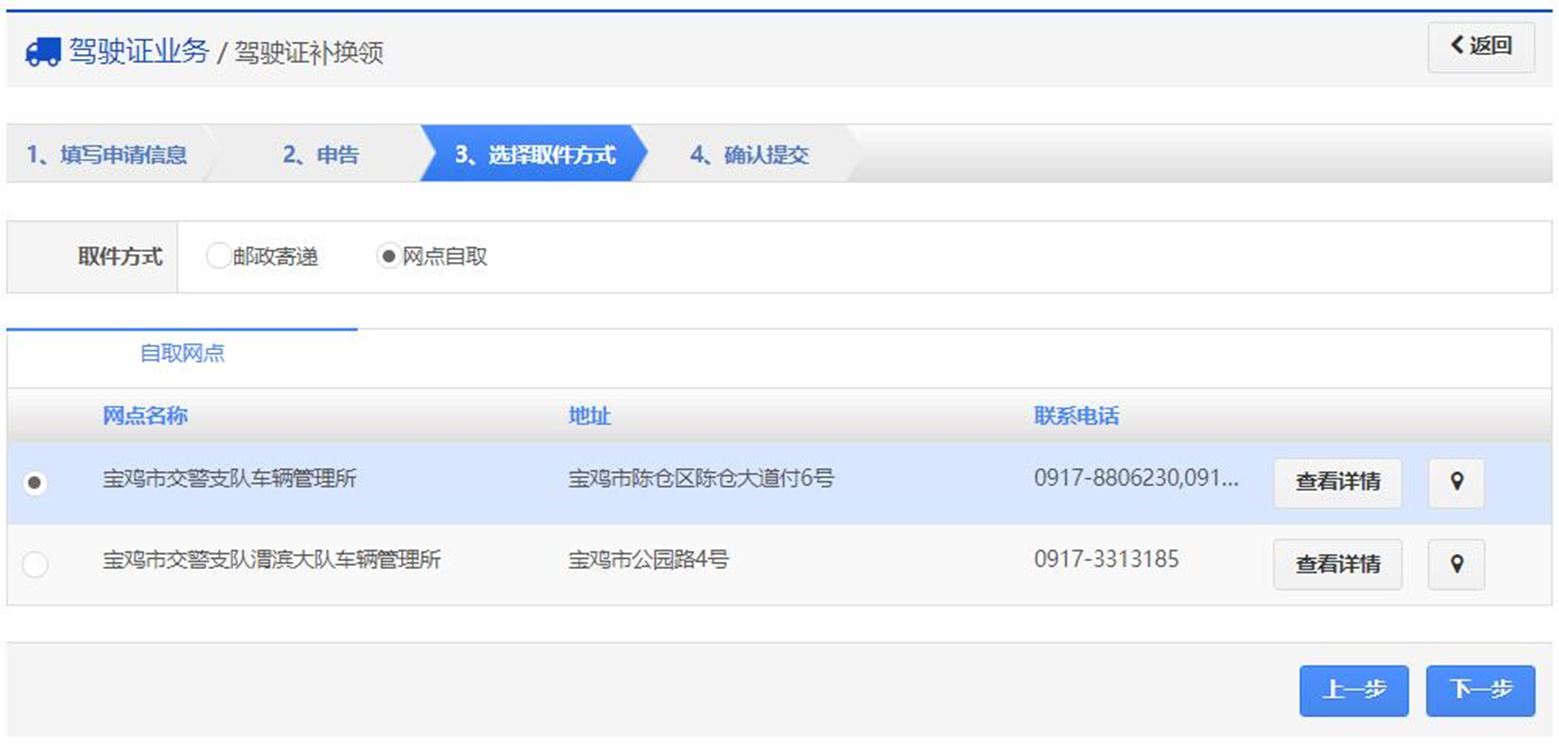The height and width of the screenshot is (745, 1559).
Task: Switch to the 自取网点 tab
Action: pyautogui.click(x=182, y=354)
